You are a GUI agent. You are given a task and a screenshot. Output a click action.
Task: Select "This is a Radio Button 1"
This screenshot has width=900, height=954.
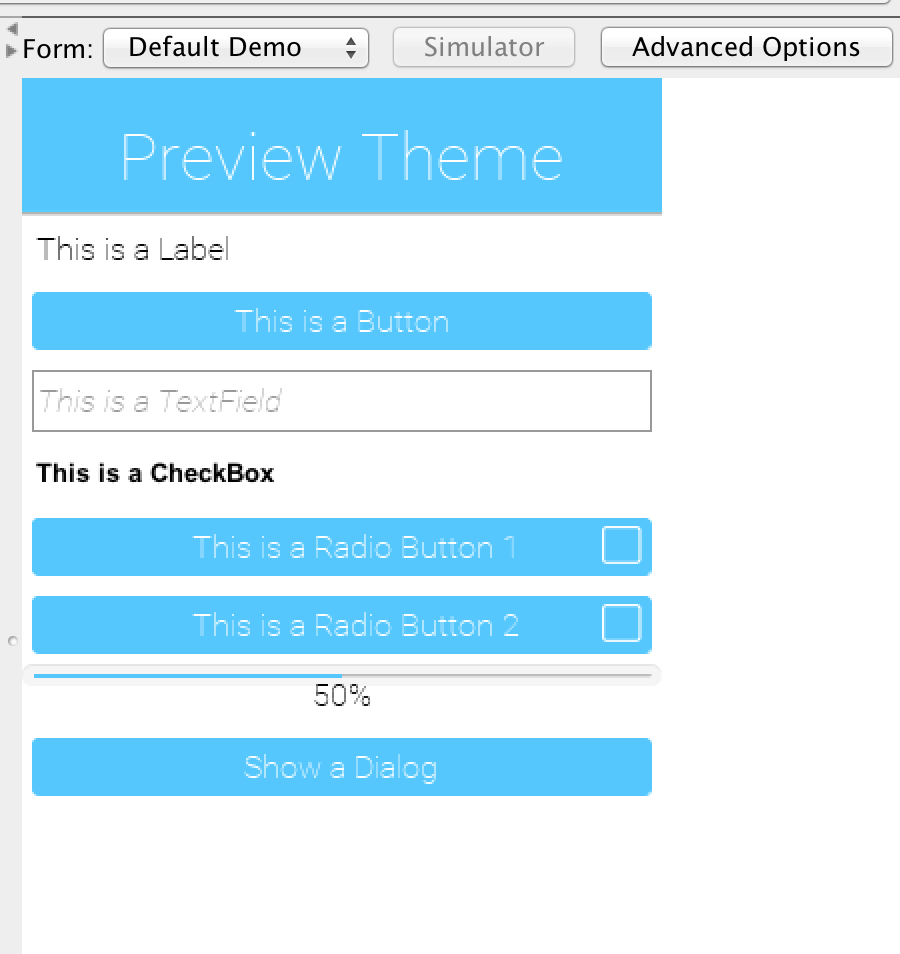(x=341, y=547)
